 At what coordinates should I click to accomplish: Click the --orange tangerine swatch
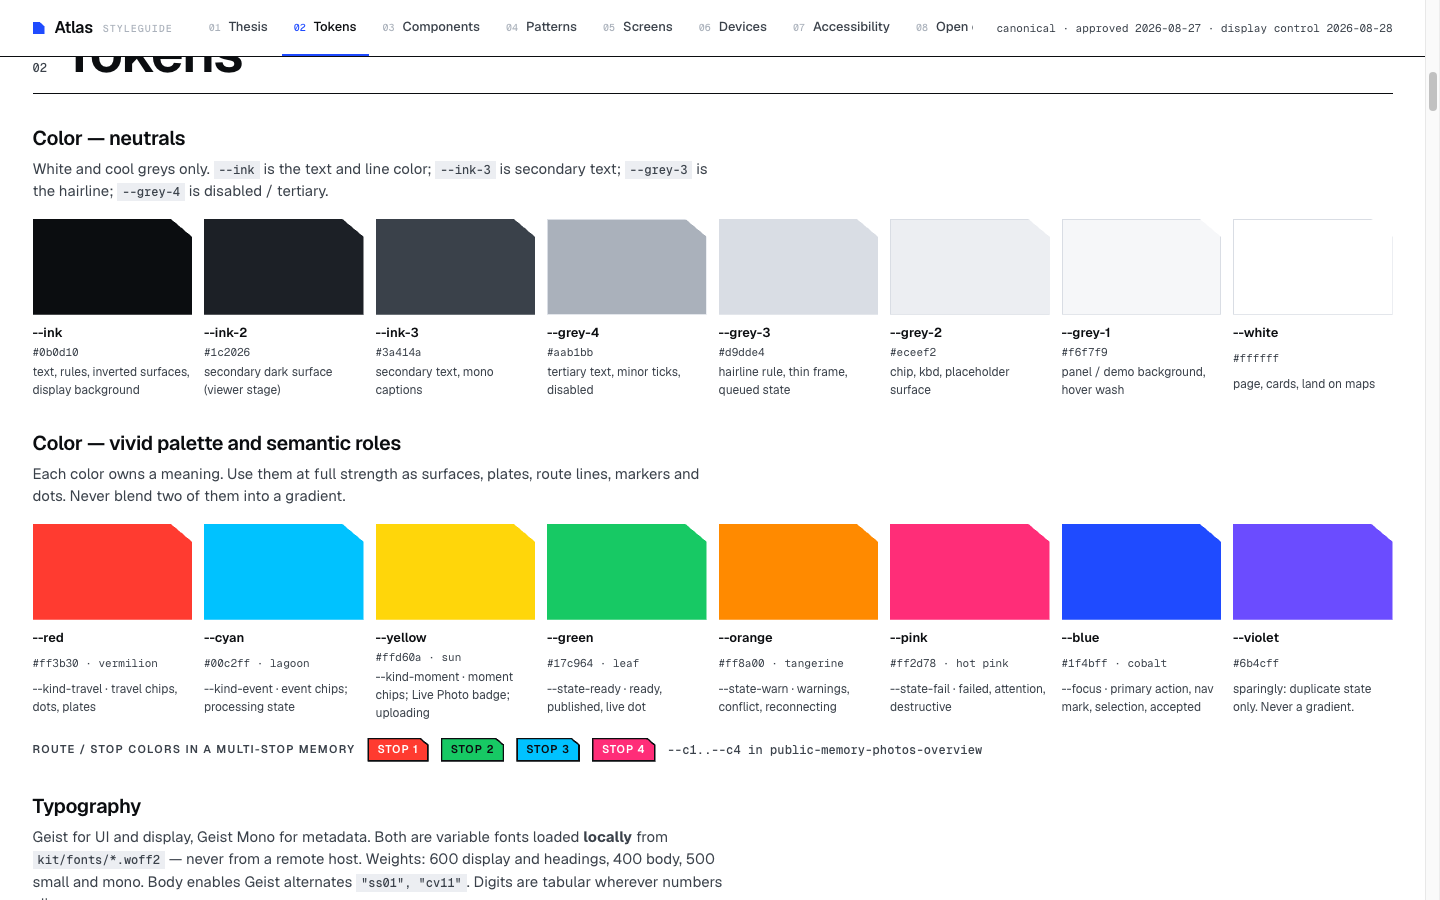(x=798, y=572)
